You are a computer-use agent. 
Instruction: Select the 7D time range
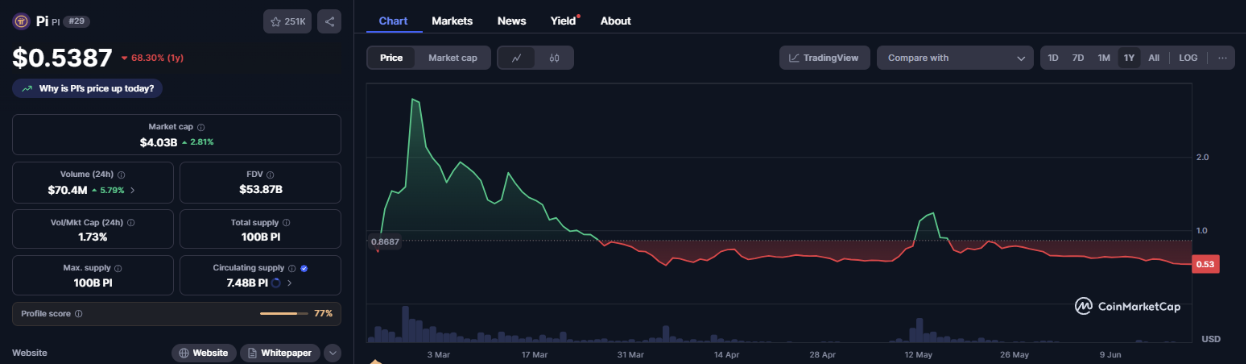pyautogui.click(x=1078, y=58)
